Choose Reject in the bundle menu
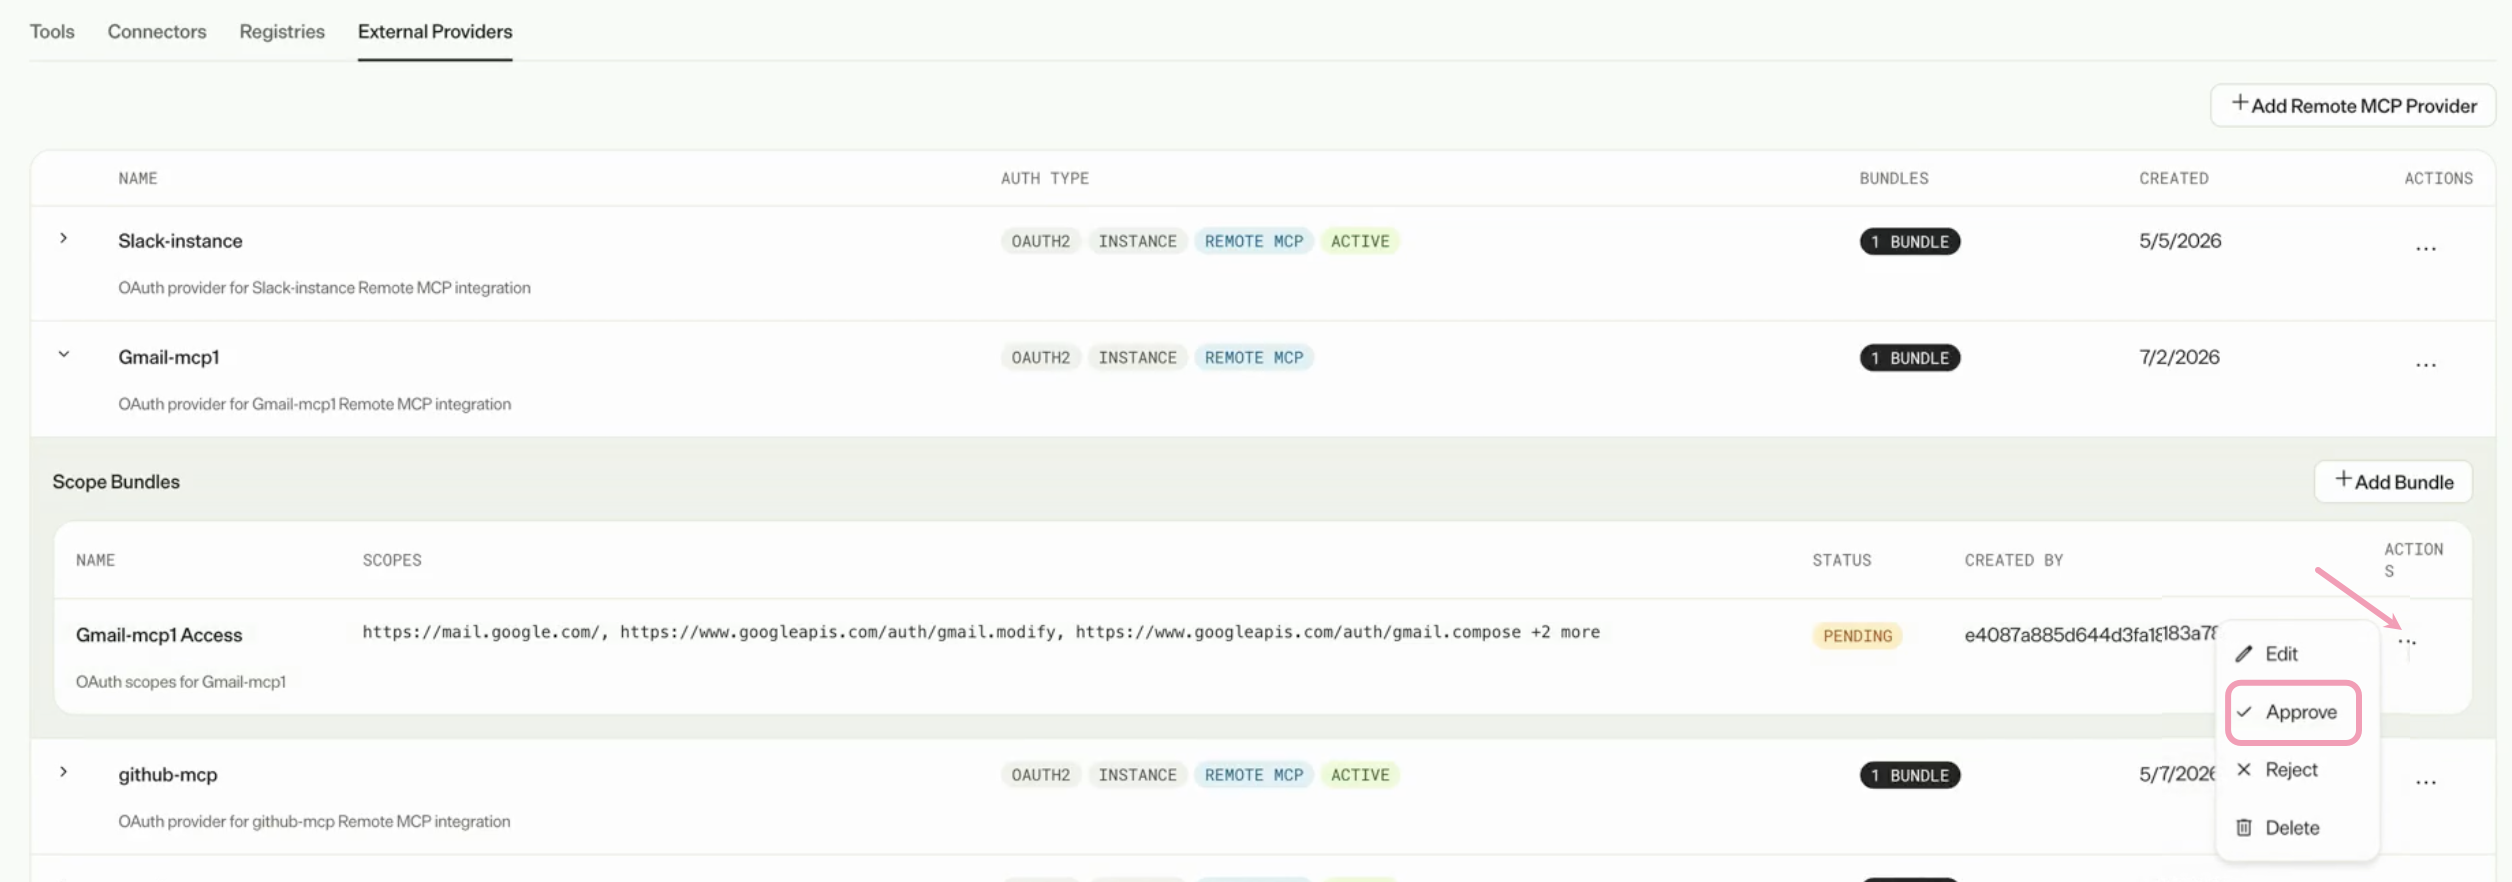Viewport: 2512px width, 882px height. point(2296,770)
